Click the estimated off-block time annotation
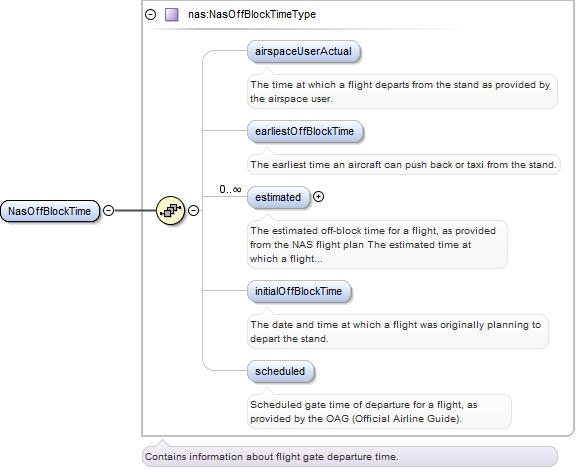576x470 pixels. [x=377, y=244]
